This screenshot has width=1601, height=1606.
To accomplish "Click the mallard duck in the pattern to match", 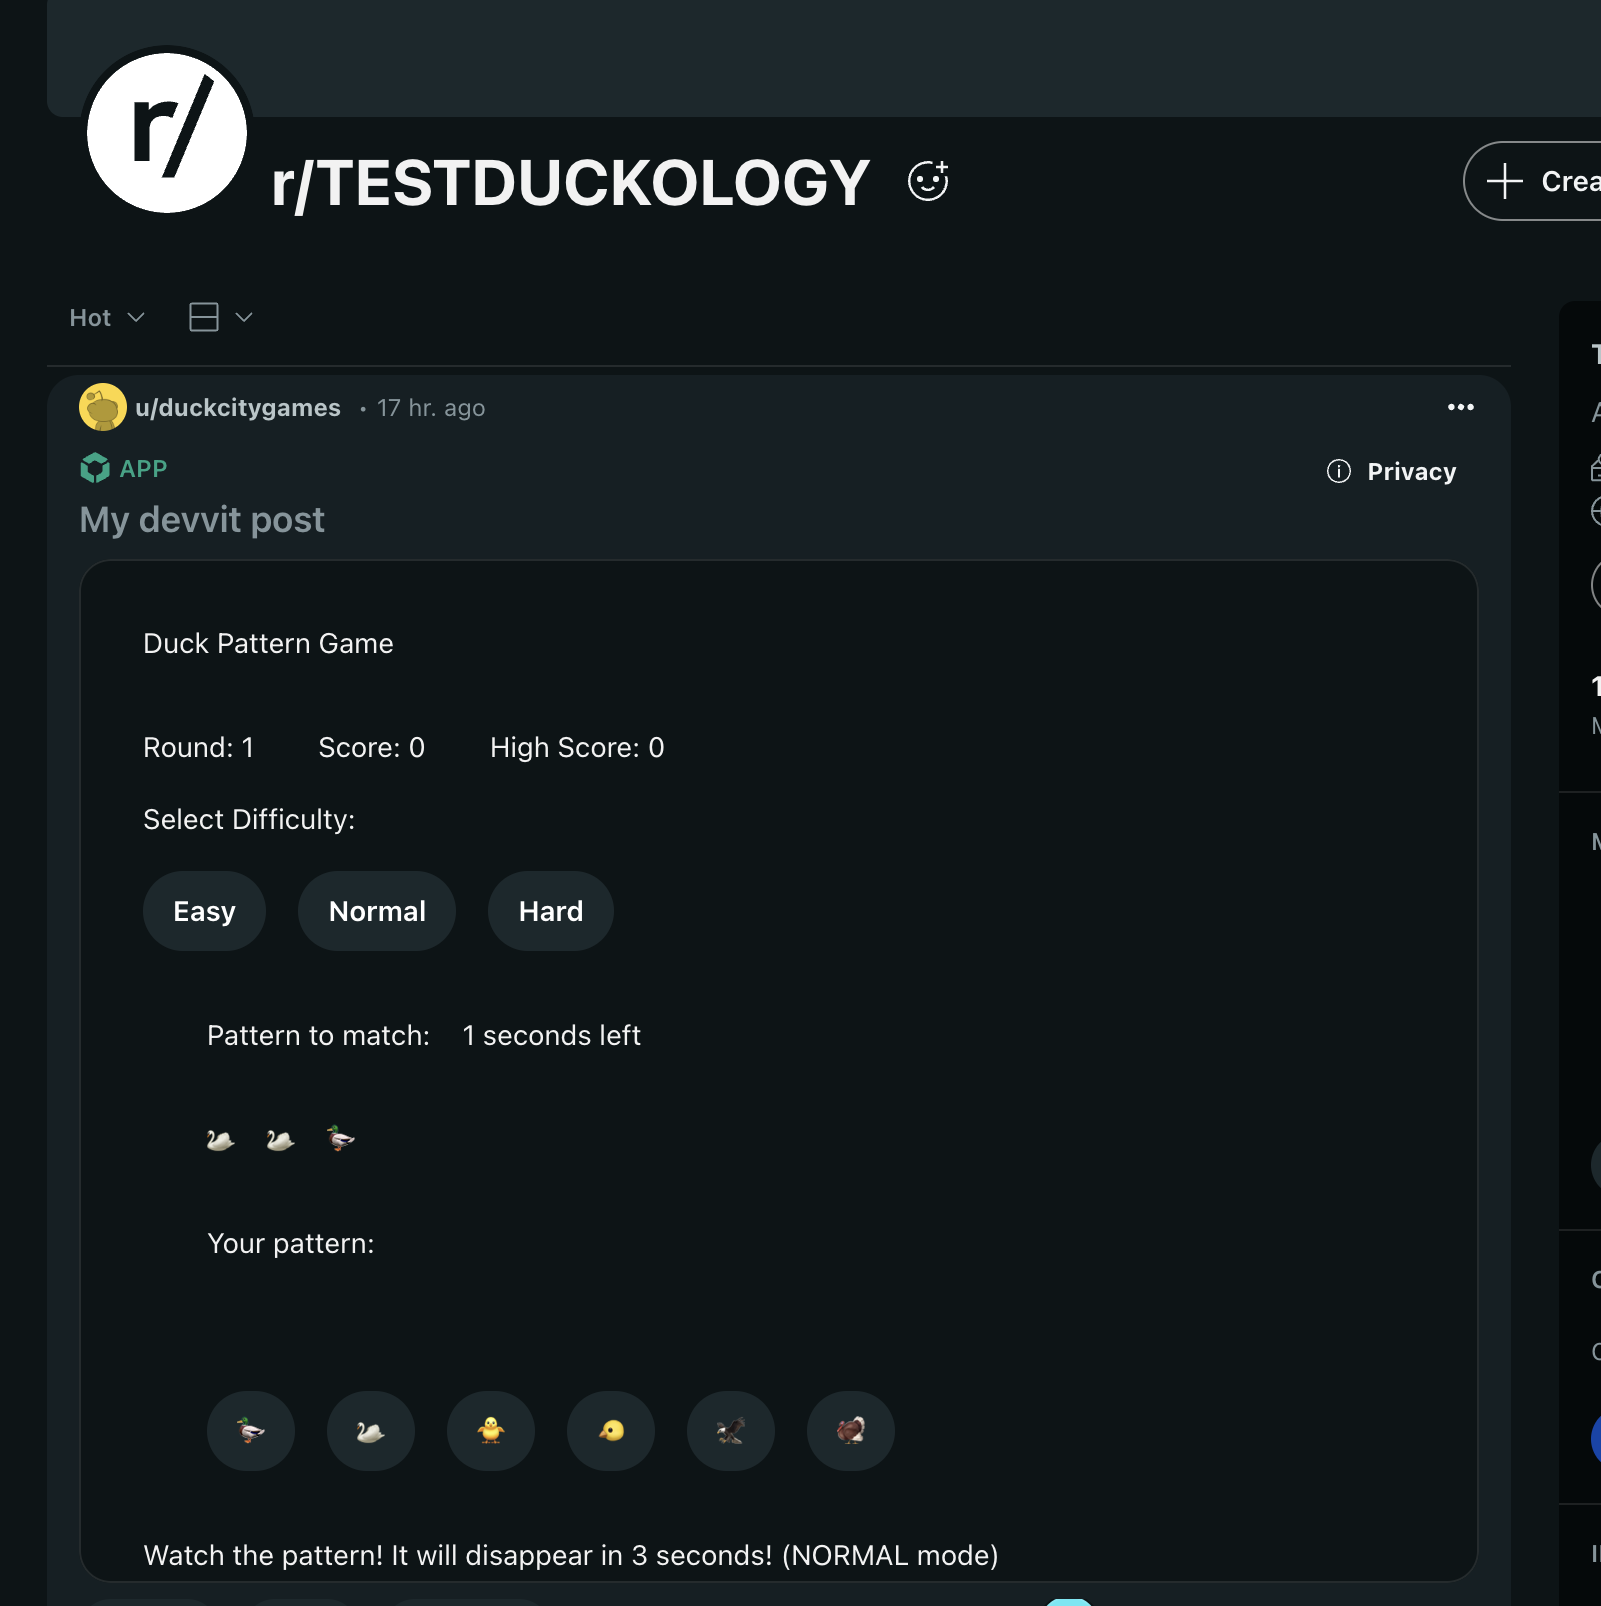I will coord(341,1139).
